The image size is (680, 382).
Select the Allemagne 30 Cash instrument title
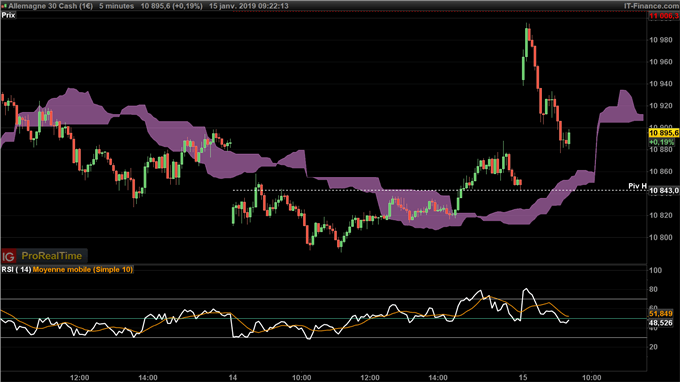[50, 6]
